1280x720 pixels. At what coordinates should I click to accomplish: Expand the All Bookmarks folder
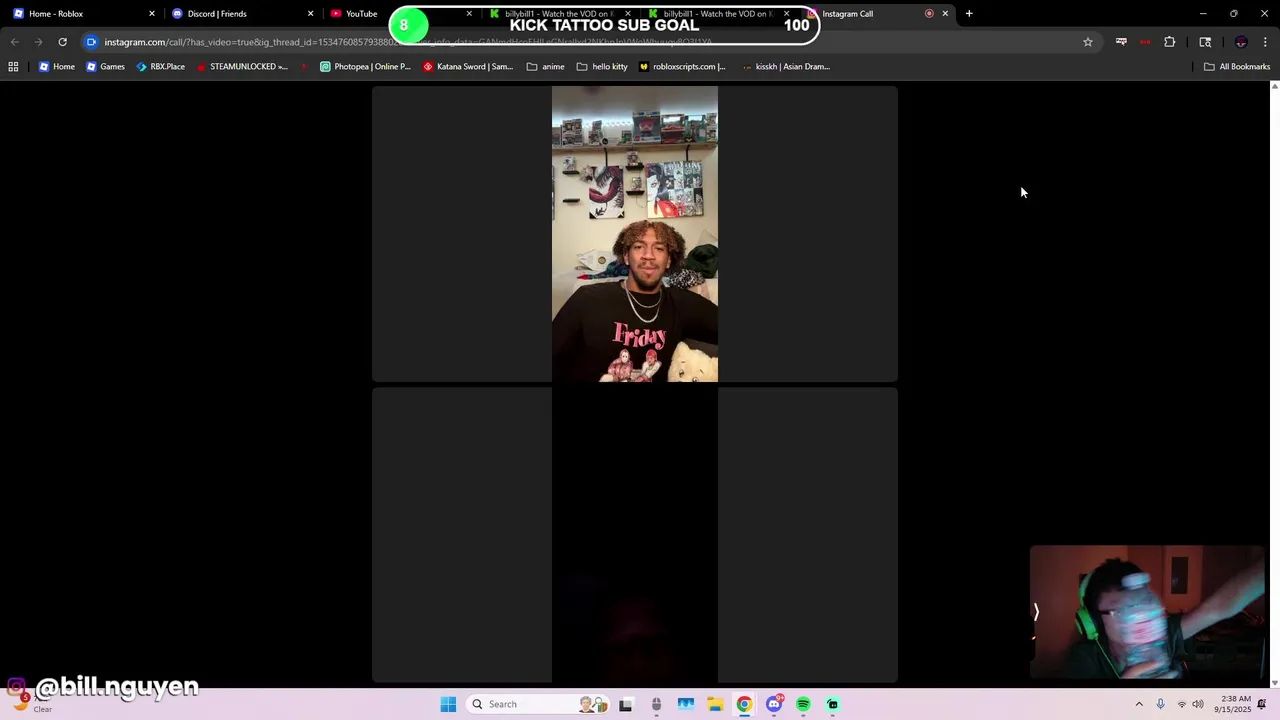tap(1237, 67)
